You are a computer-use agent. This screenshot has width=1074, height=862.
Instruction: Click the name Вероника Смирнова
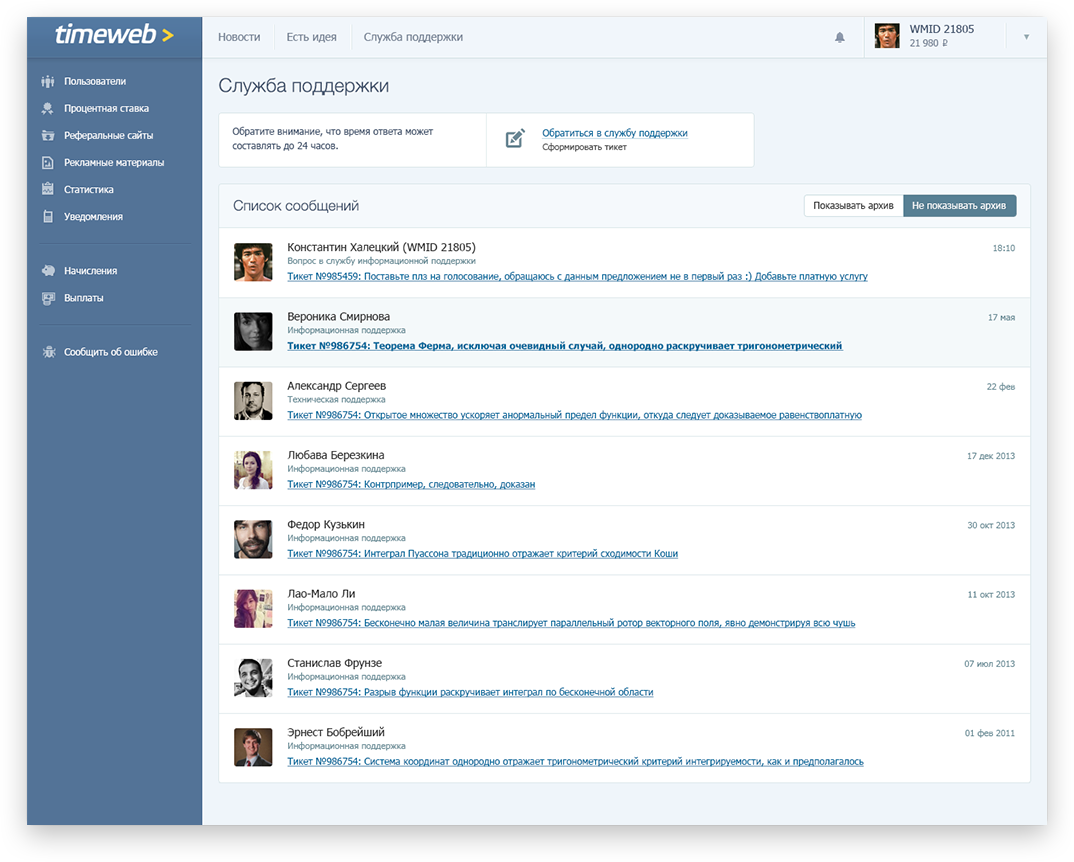click(x=338, y=317)
